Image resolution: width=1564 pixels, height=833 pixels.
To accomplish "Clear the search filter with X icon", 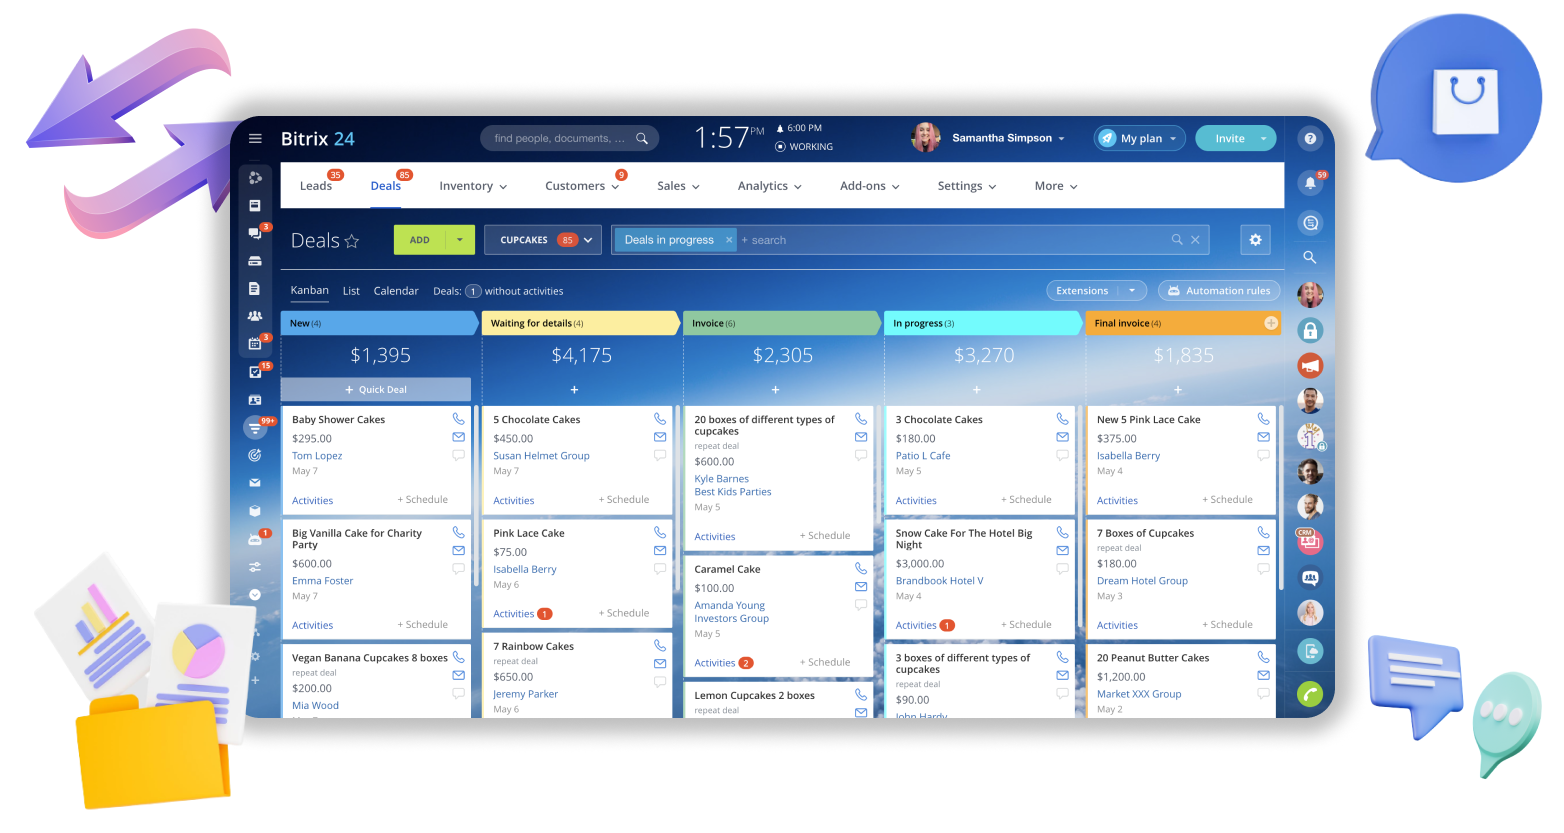I will tap(1195, 240).
